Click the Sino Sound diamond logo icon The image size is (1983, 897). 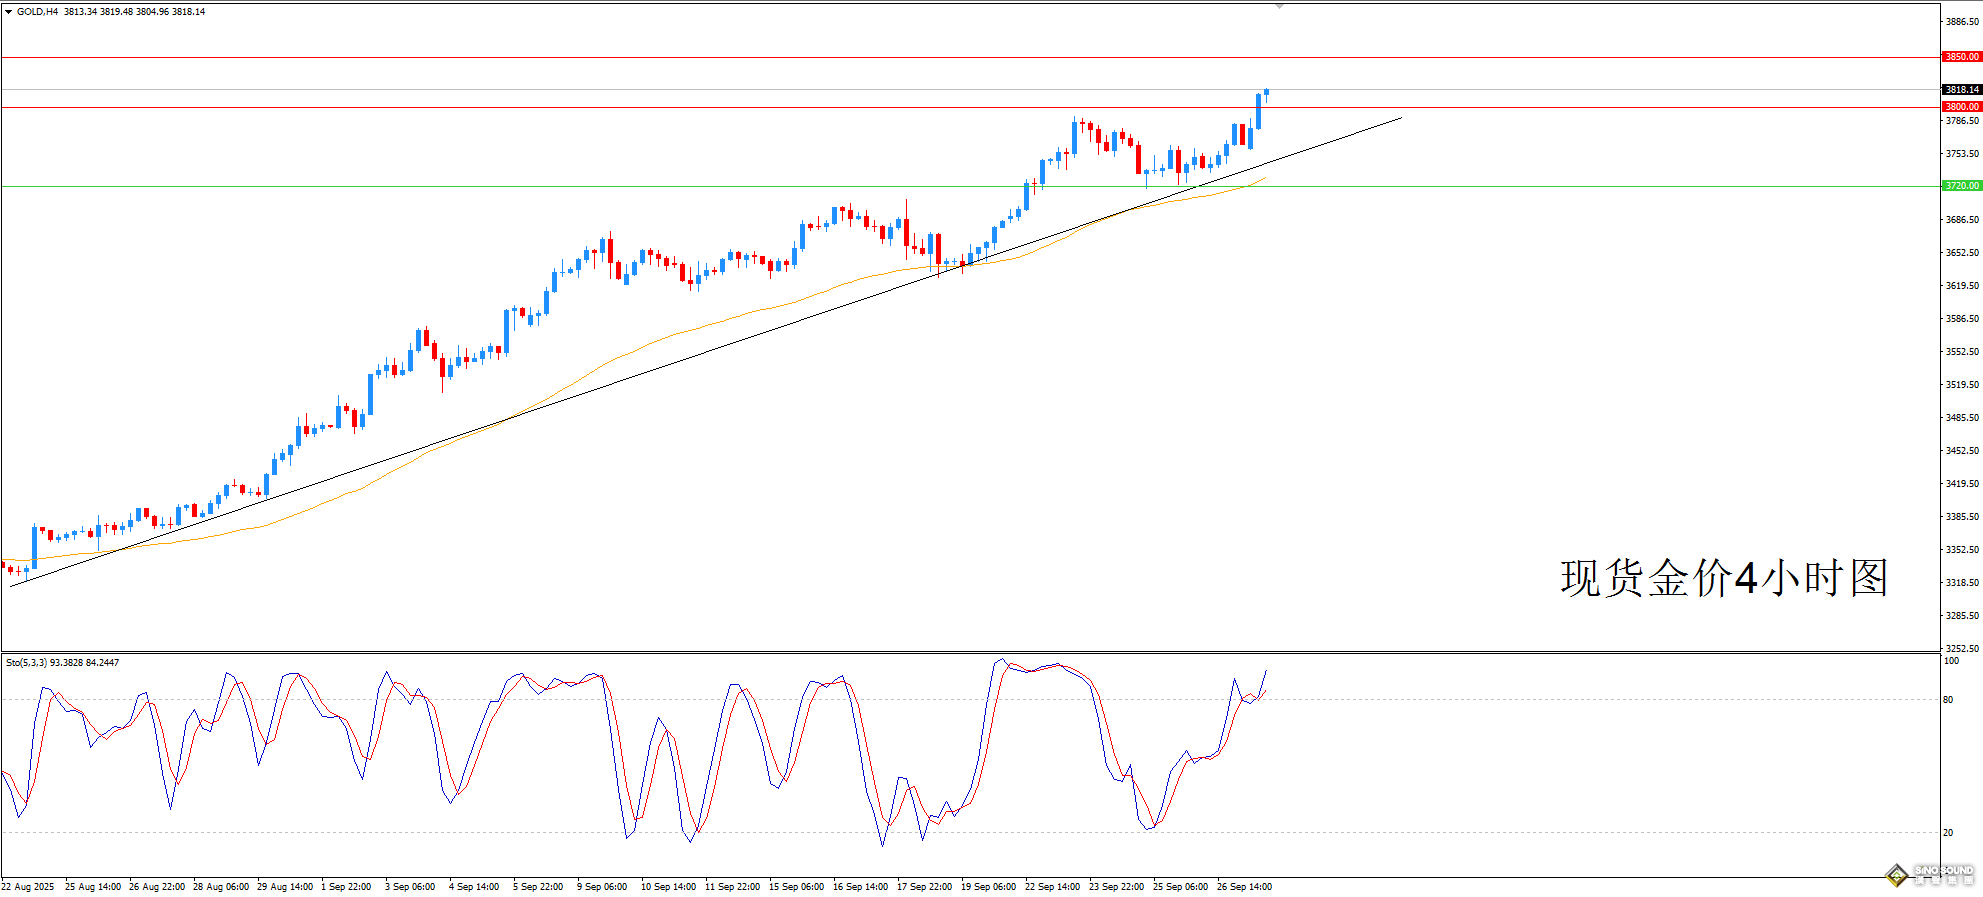point(1896,876)
